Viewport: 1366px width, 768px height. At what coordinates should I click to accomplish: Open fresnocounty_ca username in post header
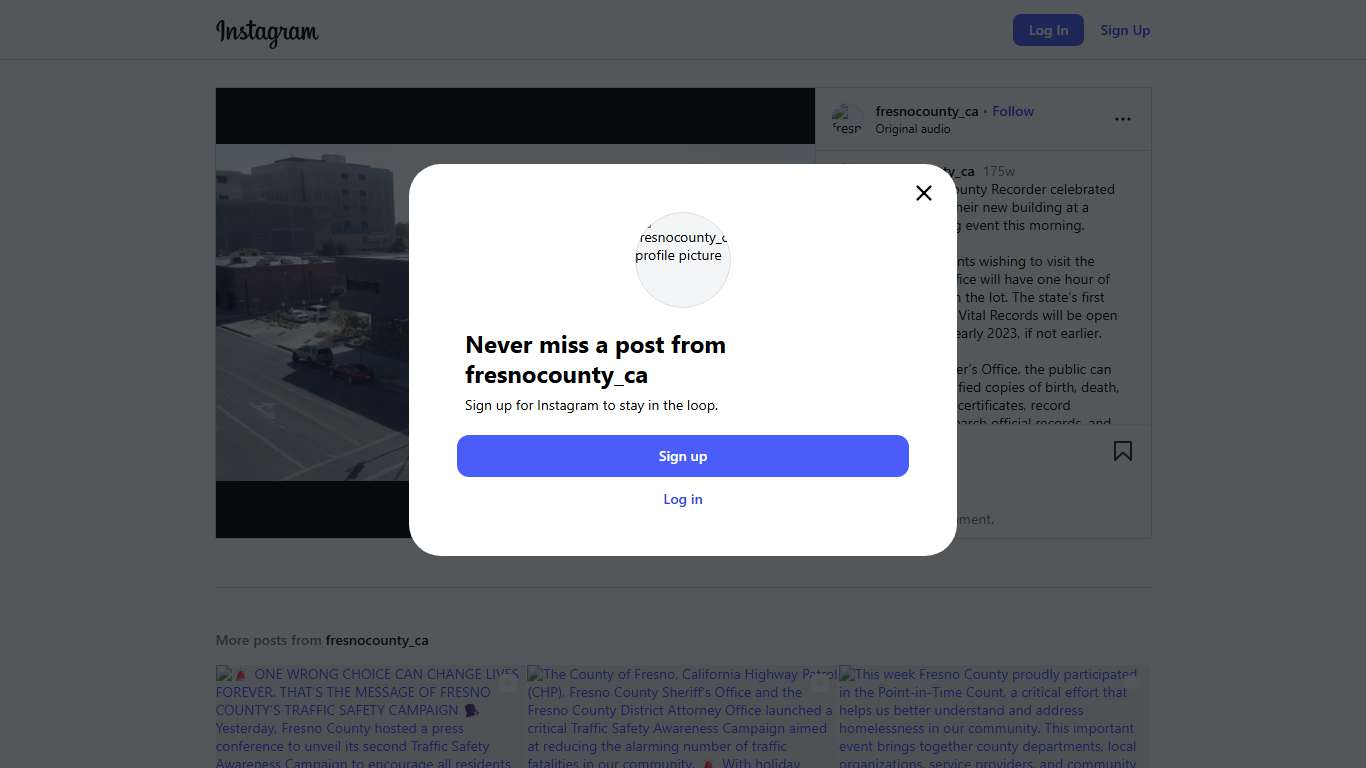pyautogui.click(x=926, y=111)
